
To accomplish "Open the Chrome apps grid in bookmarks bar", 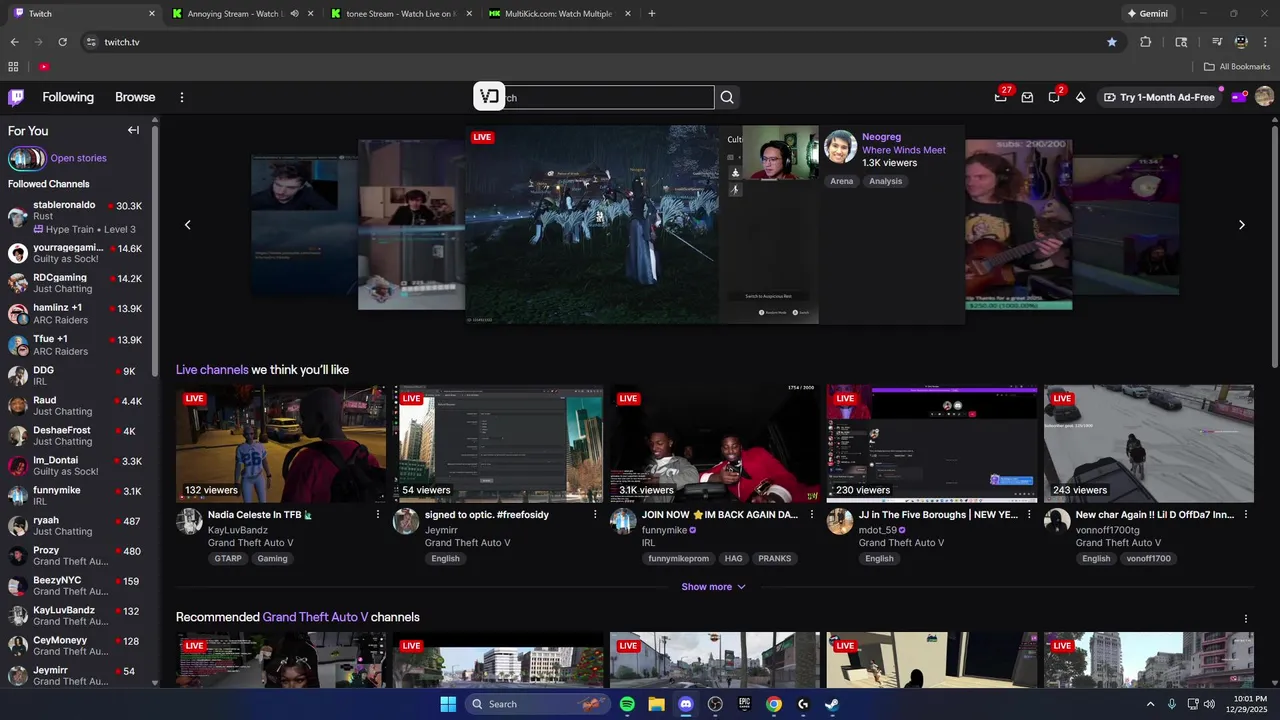I will pyautogui.click(x=14, y=67).
